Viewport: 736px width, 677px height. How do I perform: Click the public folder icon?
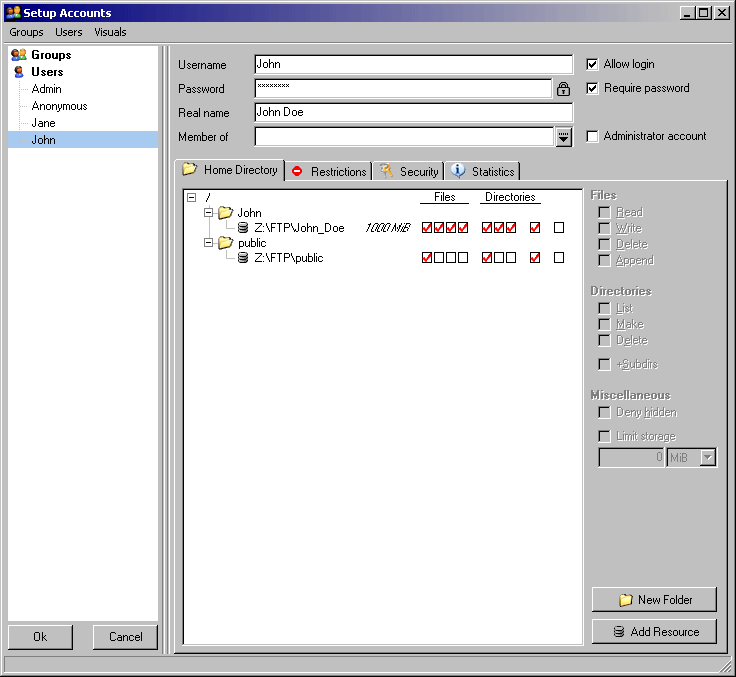pyautogui.click(x=226, y=243)
